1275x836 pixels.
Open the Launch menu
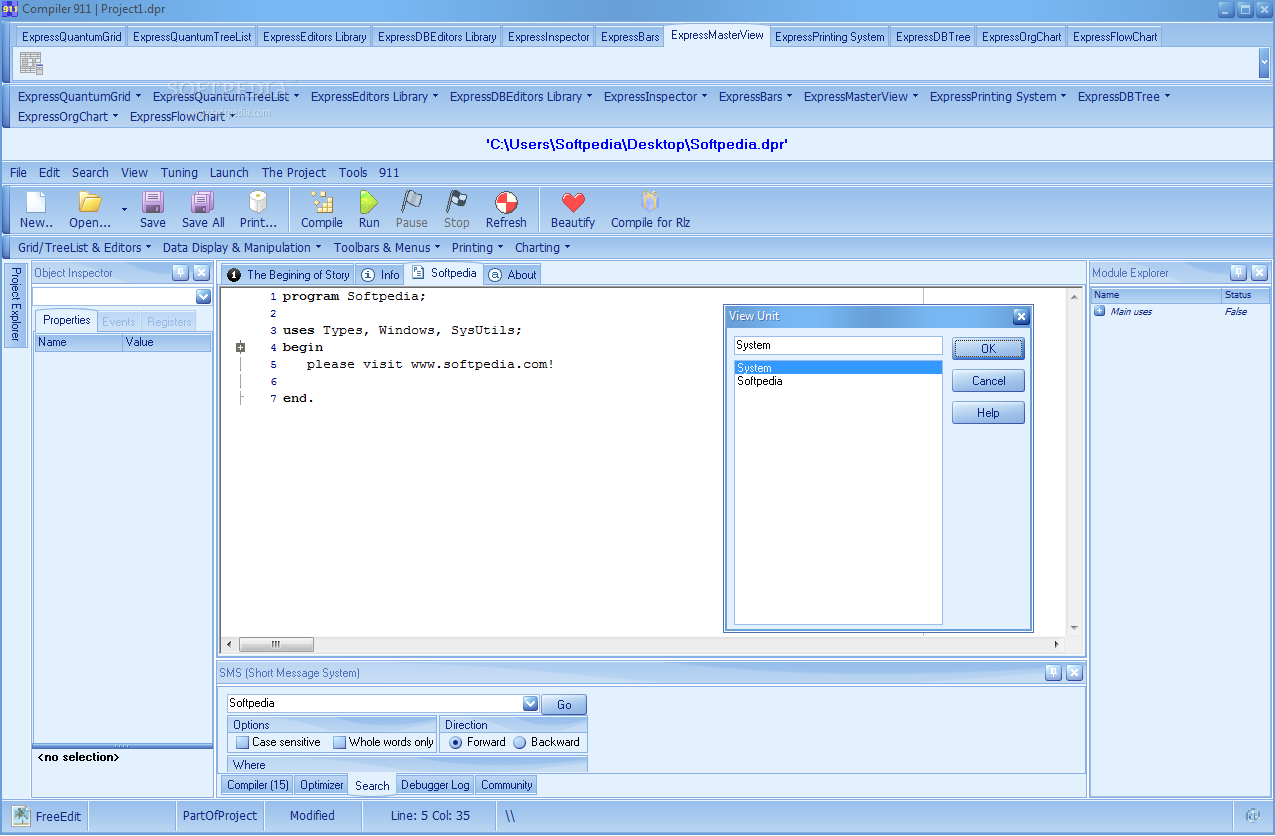click(229, 172)
